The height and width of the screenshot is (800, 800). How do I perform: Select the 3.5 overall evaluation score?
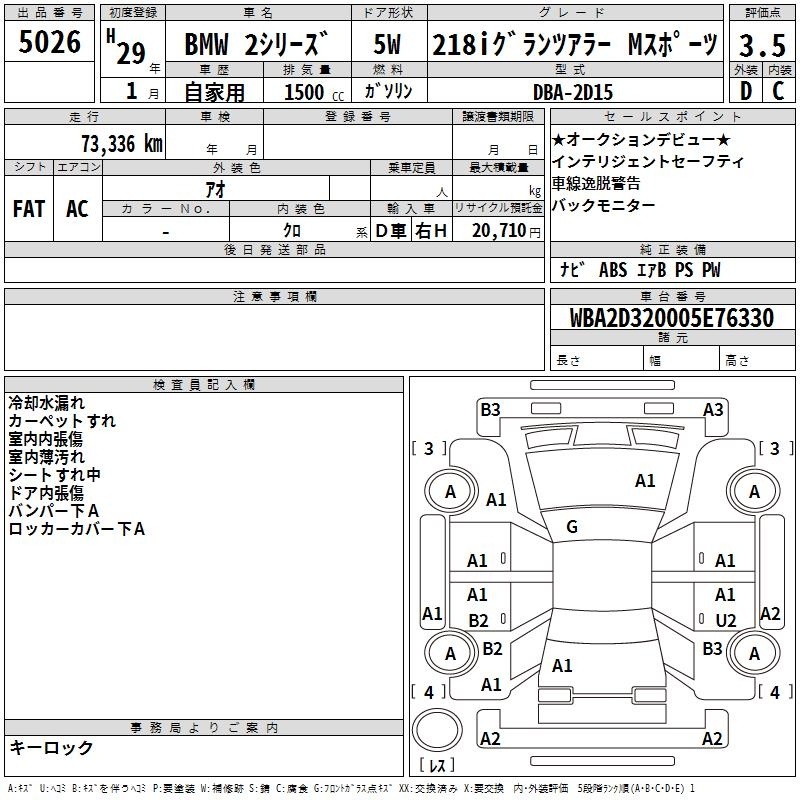click(x=760, y=44)
